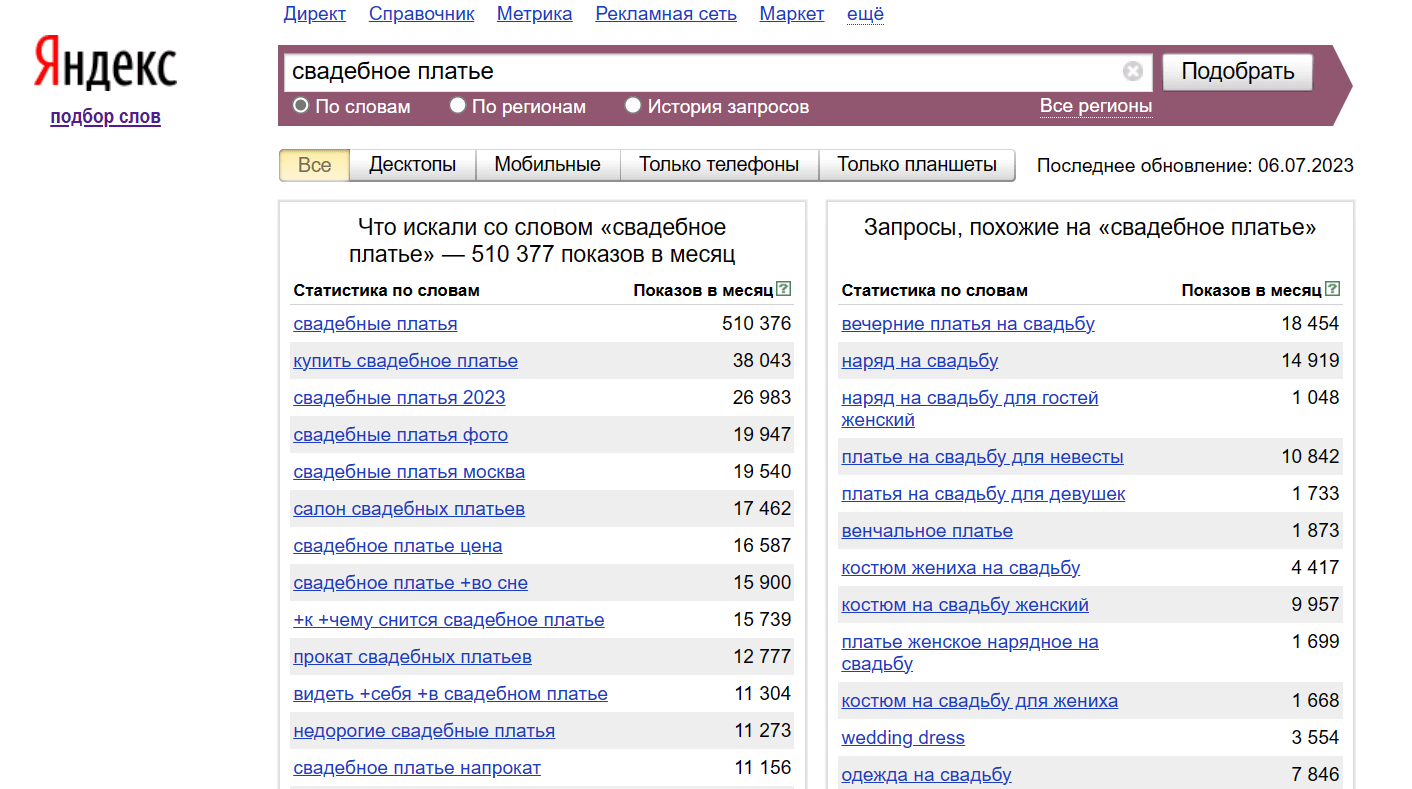Click the help icon beside right 'Показов в месяц'
This screenshot has height=789, width=1412.
(1332, 289)
